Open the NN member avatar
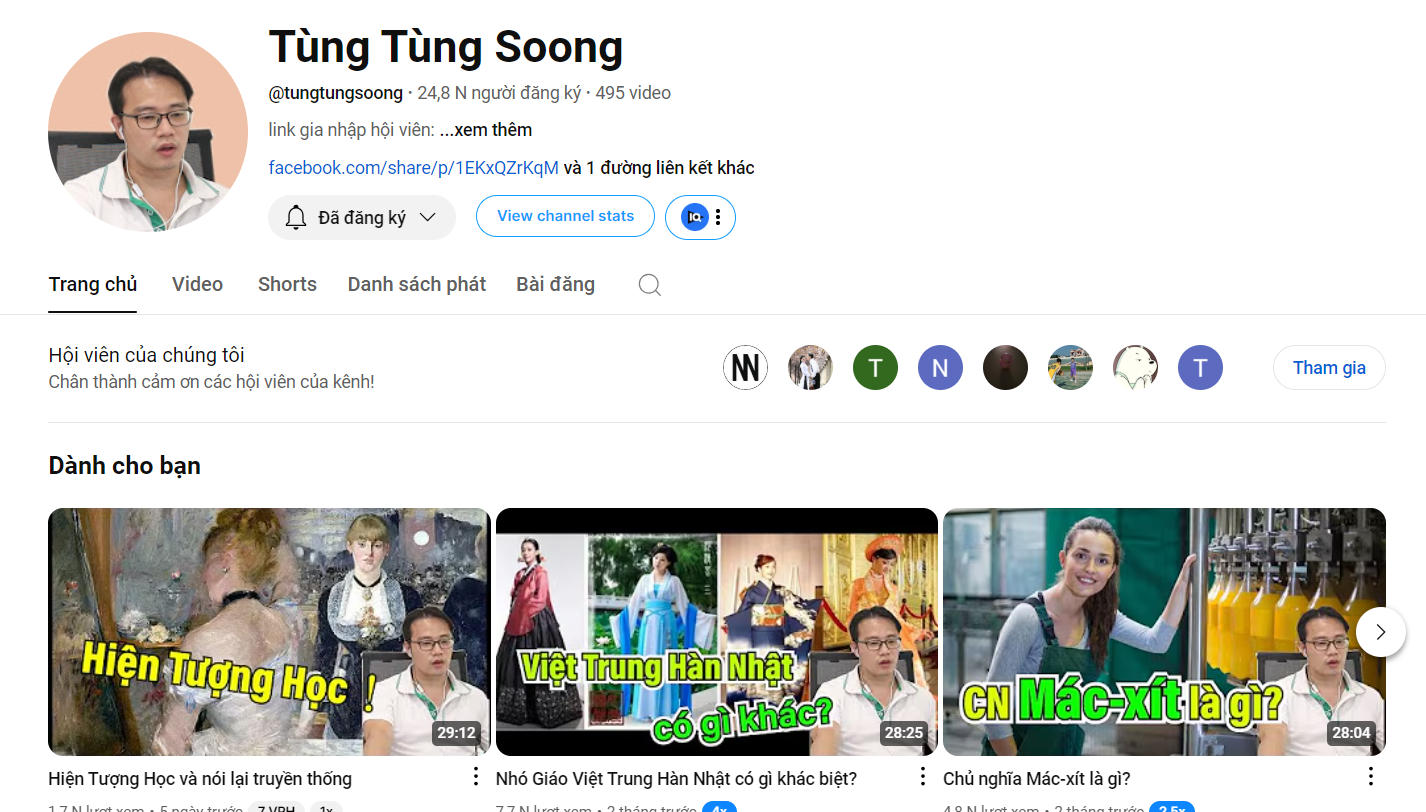This screenshot has width=1426, height=812. 745,368
